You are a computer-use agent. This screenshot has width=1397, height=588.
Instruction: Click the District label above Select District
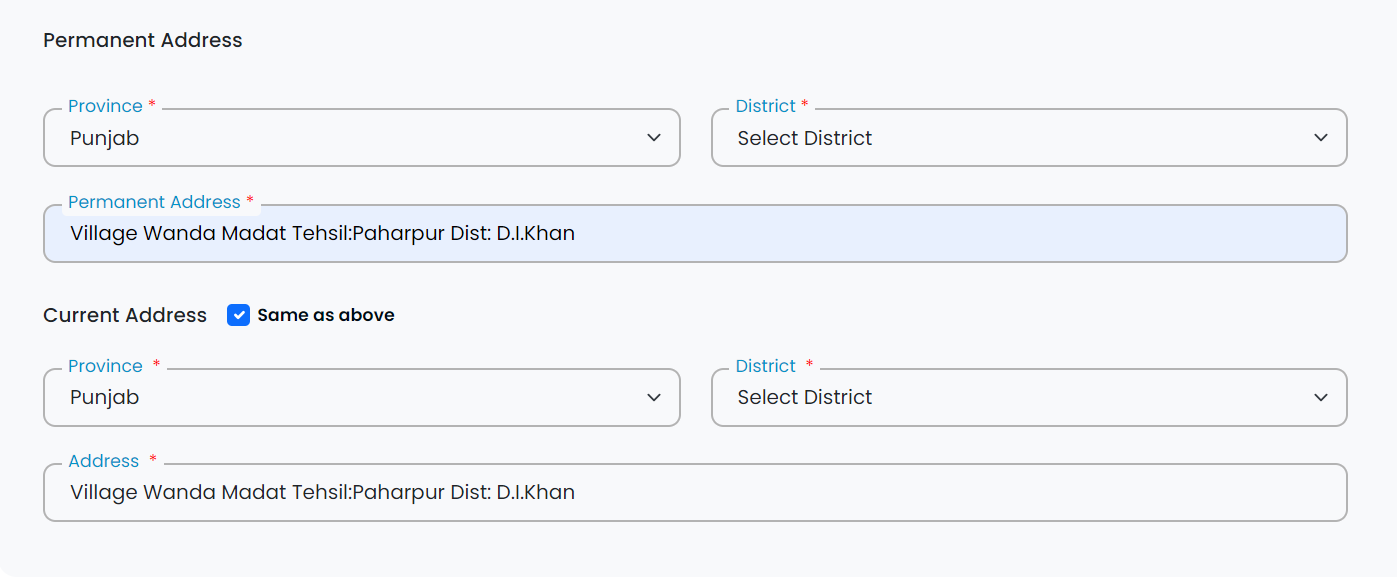point(766,105)
